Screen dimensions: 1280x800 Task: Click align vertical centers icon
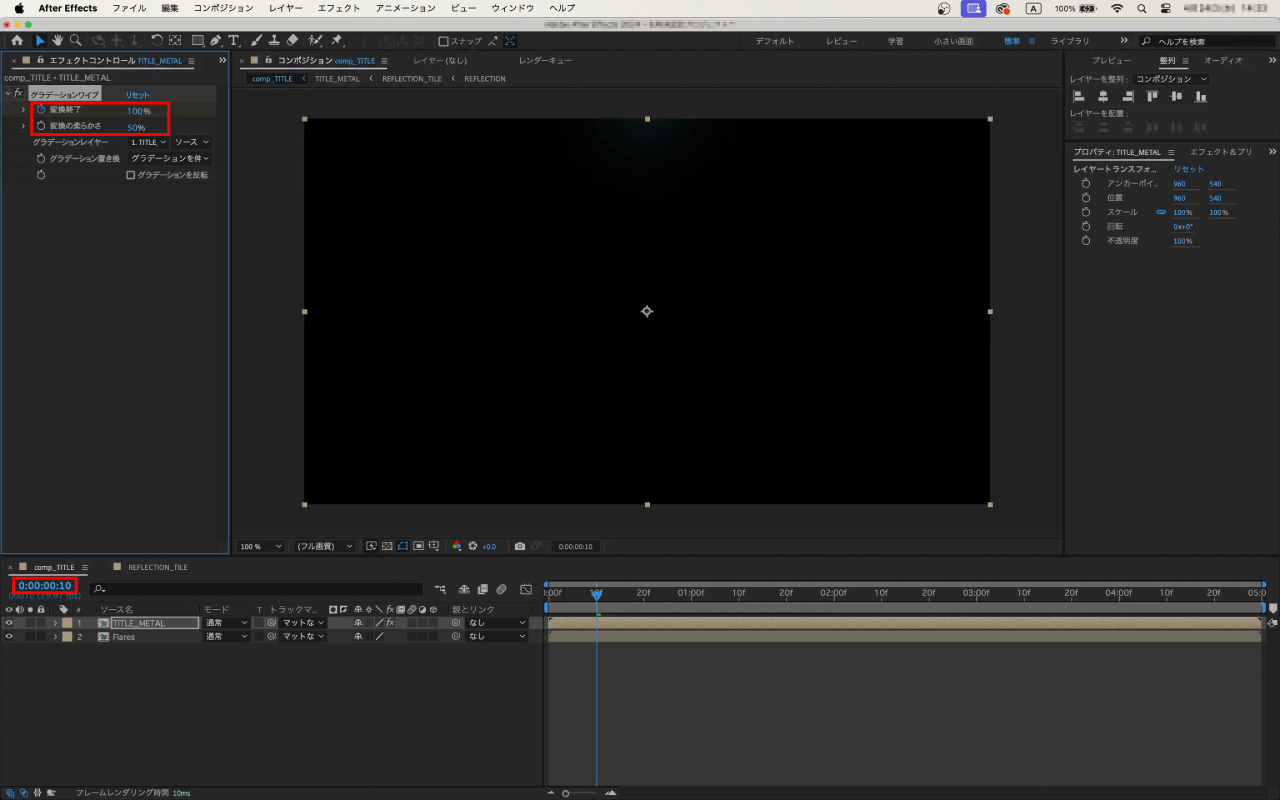point(1176,96)
